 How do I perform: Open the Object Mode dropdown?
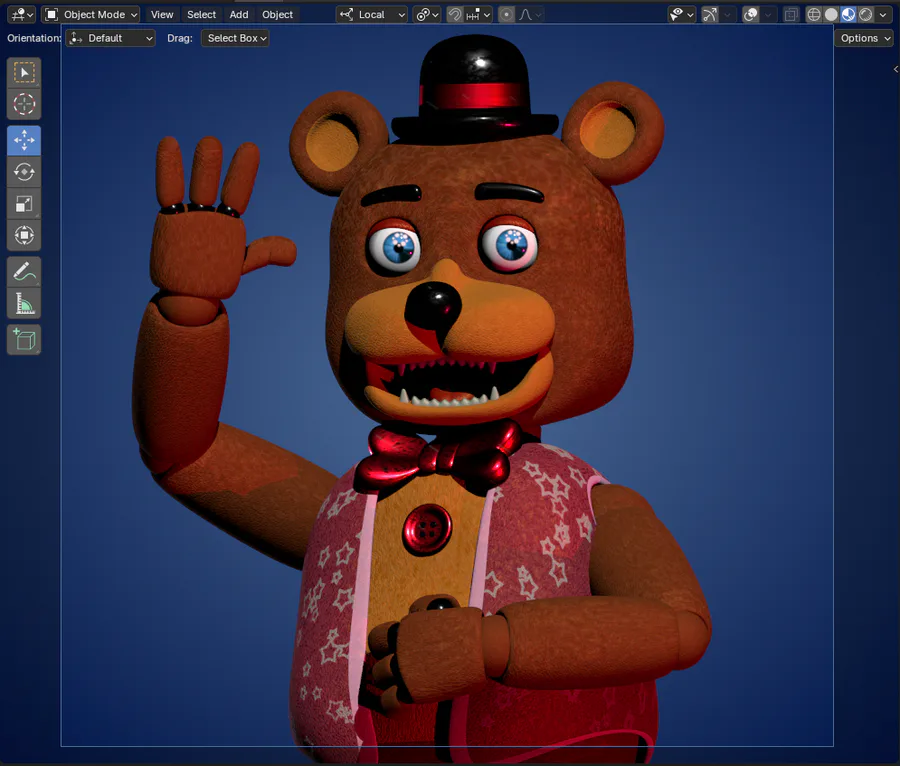[x=91, y=14]
